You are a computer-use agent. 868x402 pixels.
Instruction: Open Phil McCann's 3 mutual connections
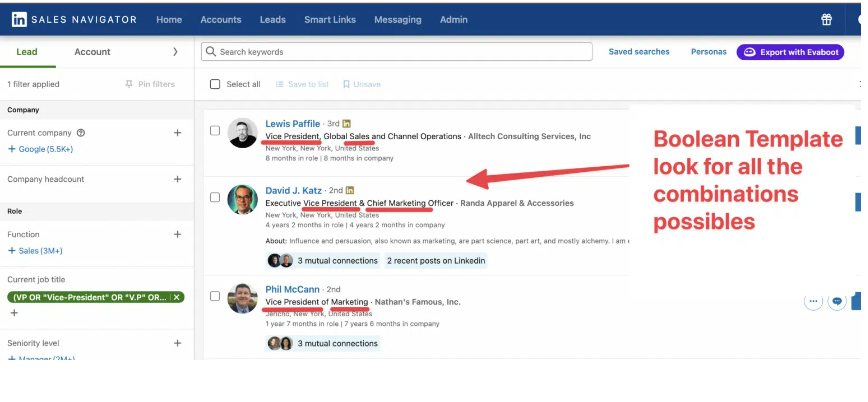[323, 343]
